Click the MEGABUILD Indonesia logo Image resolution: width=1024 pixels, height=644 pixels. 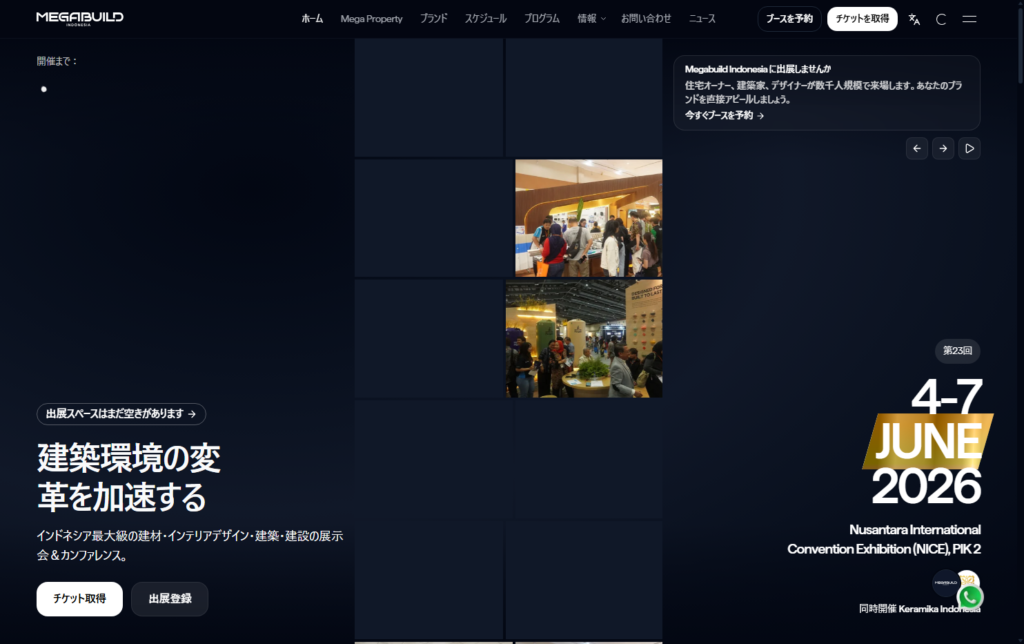coord(78,17)
